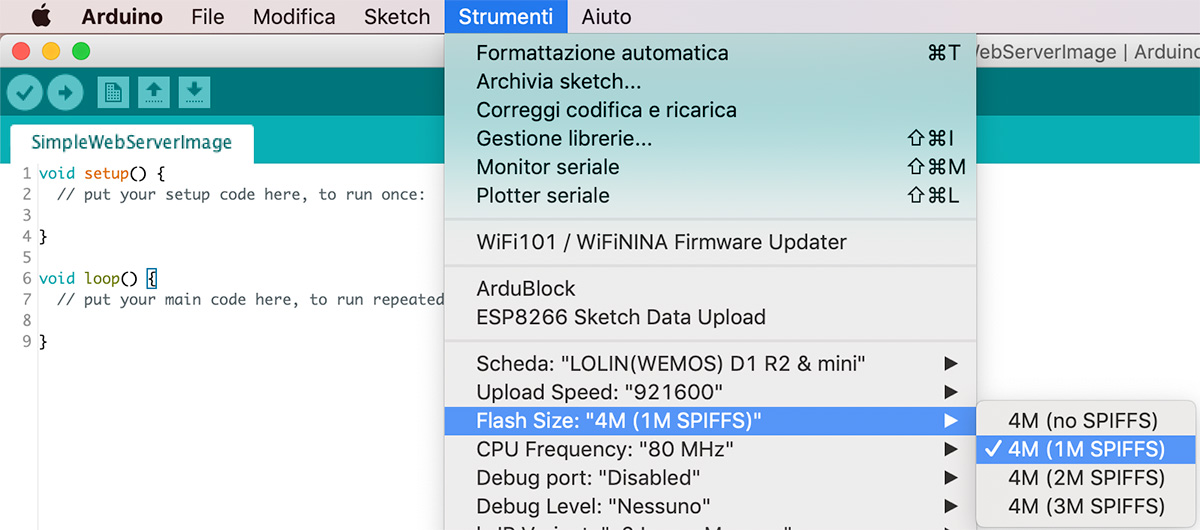The width and height of the screenshot is (1200, 530).
Task: Open the Modifica menu
Action: pos(294,17)
